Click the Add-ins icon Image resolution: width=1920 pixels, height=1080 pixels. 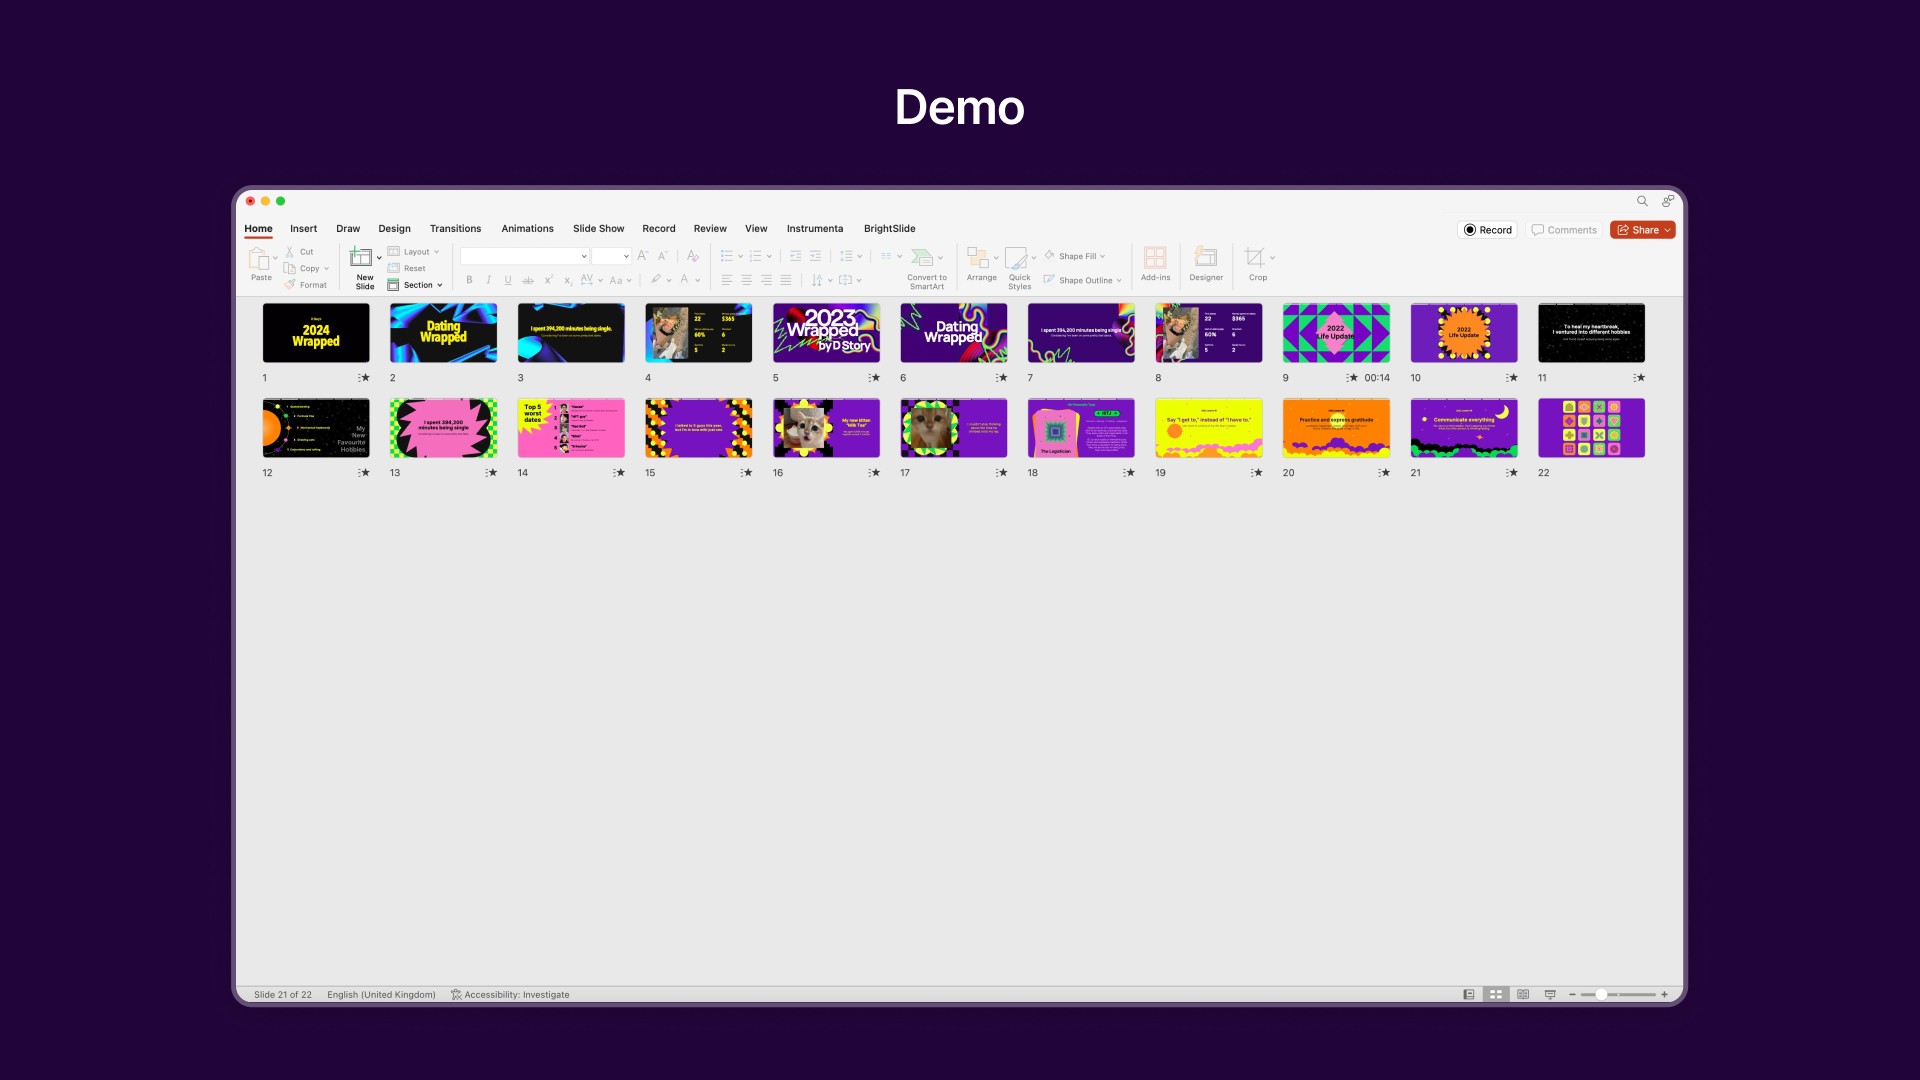click(1155, 258)
